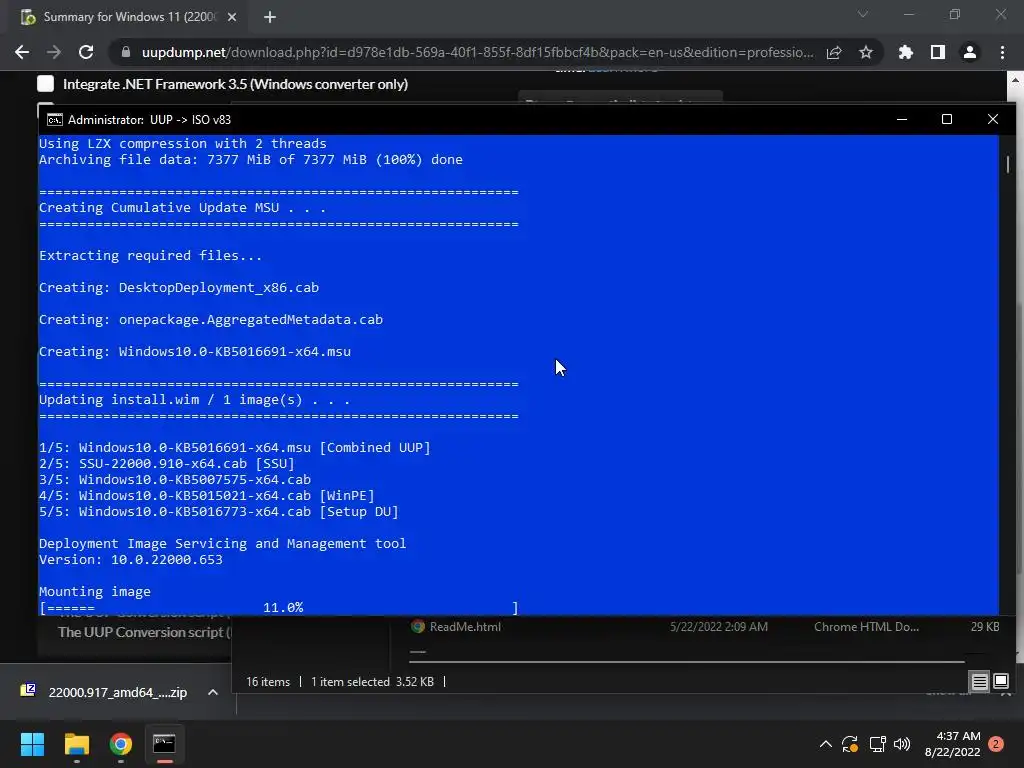Image resolution: width=1024 pixels, height=768 pixels.
Task: Click console line Windows10.0-KB5015021-x64.cab [WinPE]
Action: (206, 496)
